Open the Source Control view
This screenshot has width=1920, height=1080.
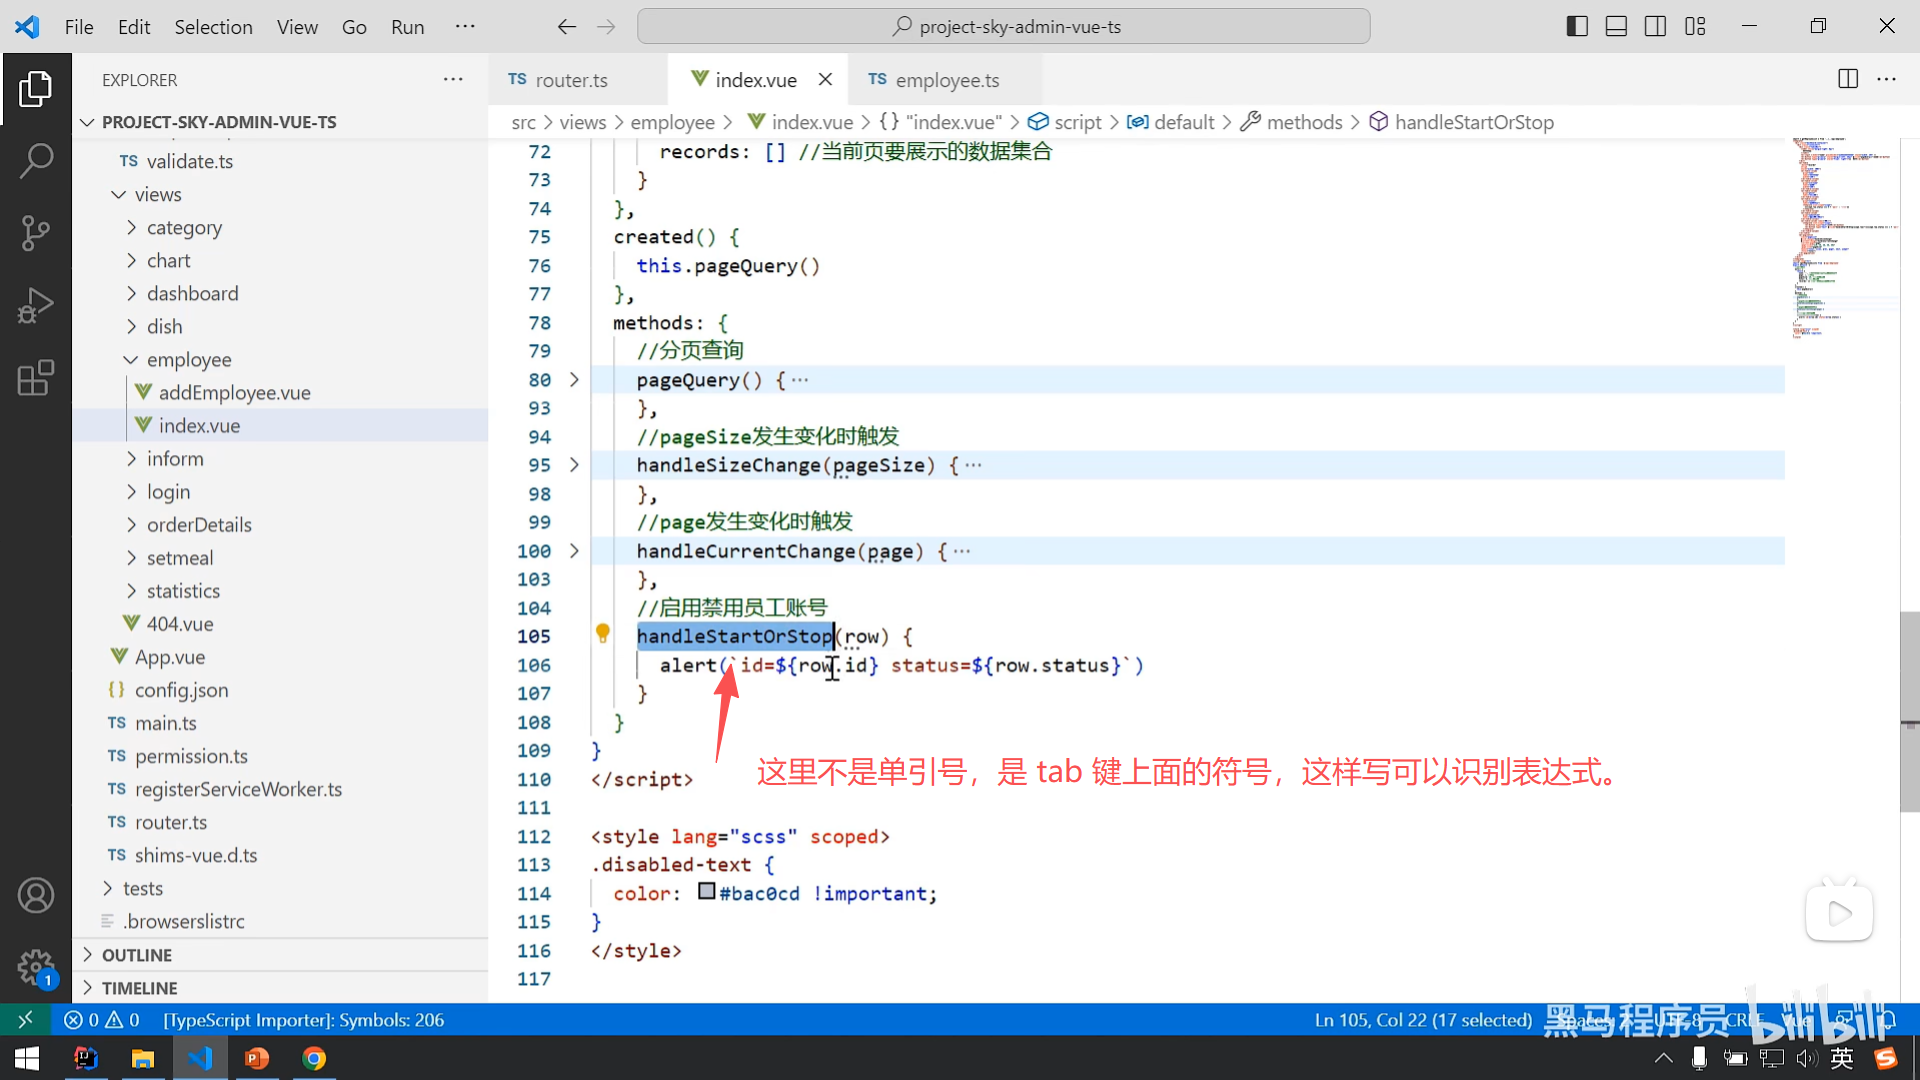36,233
